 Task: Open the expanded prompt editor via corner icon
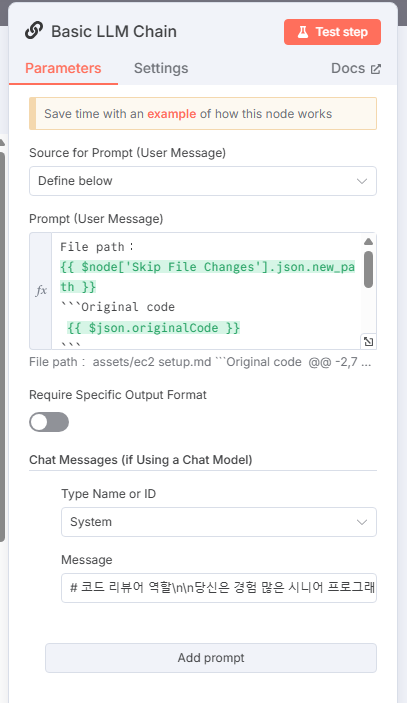coord(368,342)
